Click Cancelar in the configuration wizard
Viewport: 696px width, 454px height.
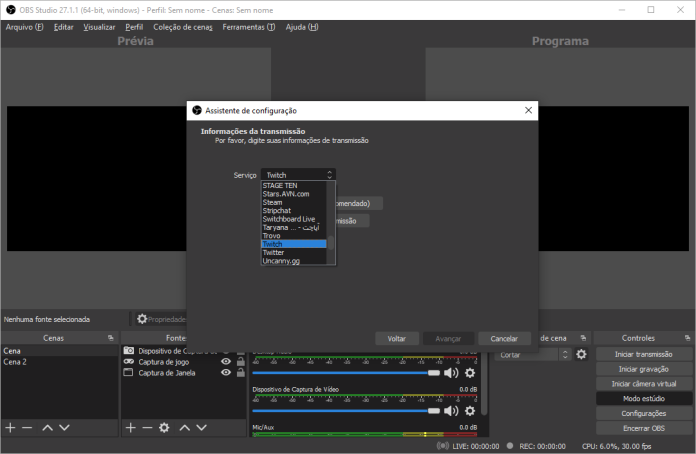[504, 339]
